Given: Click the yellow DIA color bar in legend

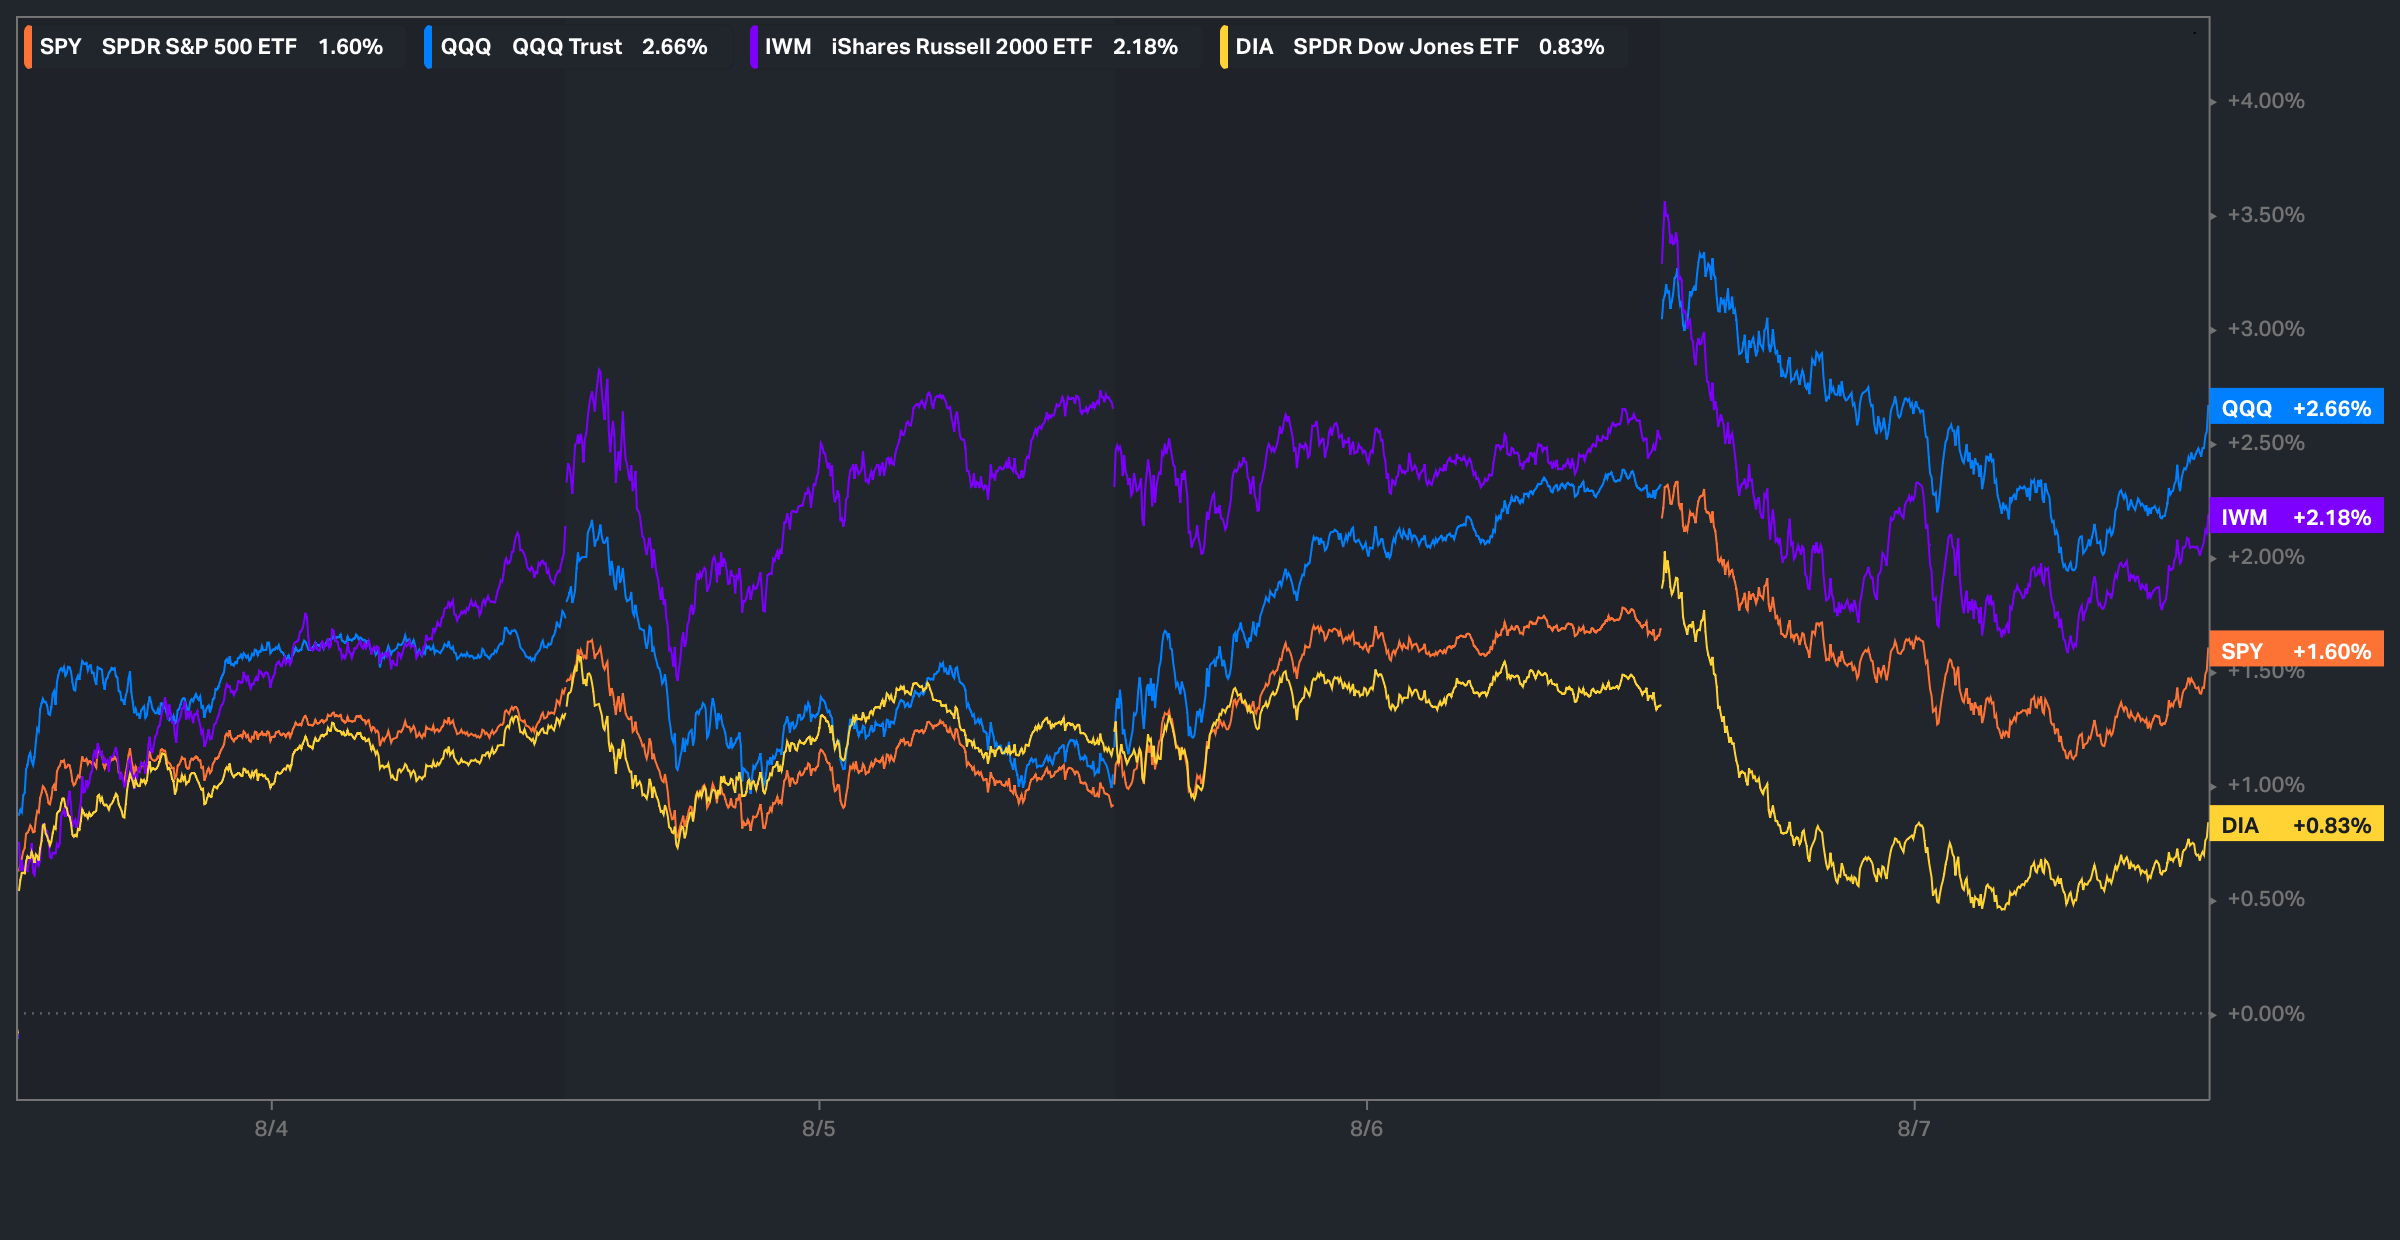Looking at the screenshot, I should (1224, 47).
